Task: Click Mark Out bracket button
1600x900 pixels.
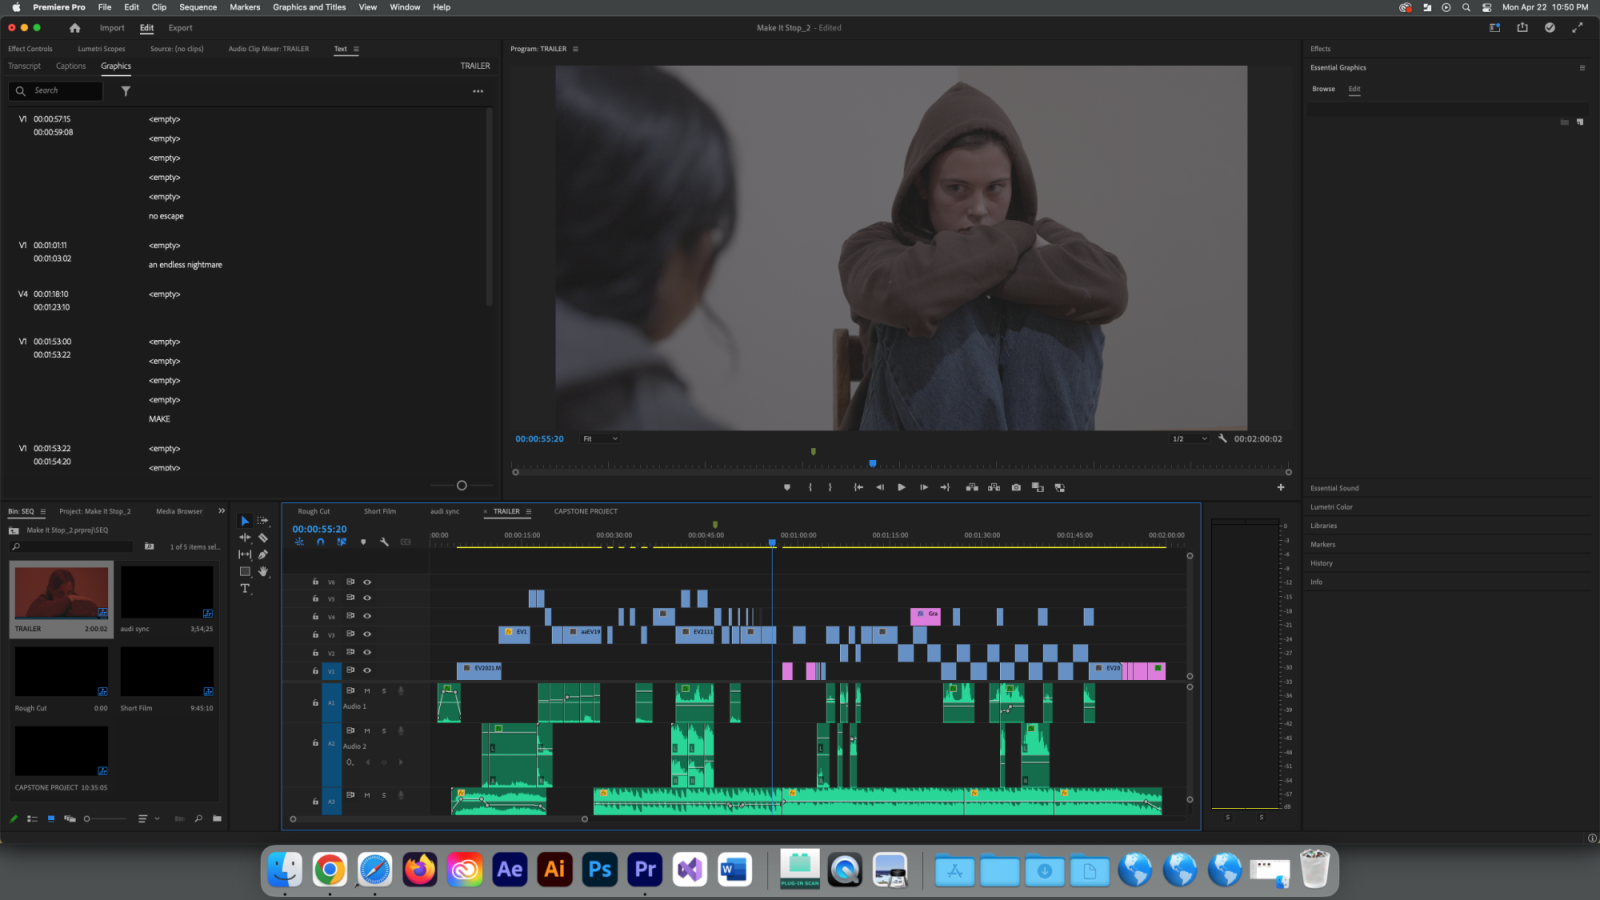Action: [x=830, y=488]
